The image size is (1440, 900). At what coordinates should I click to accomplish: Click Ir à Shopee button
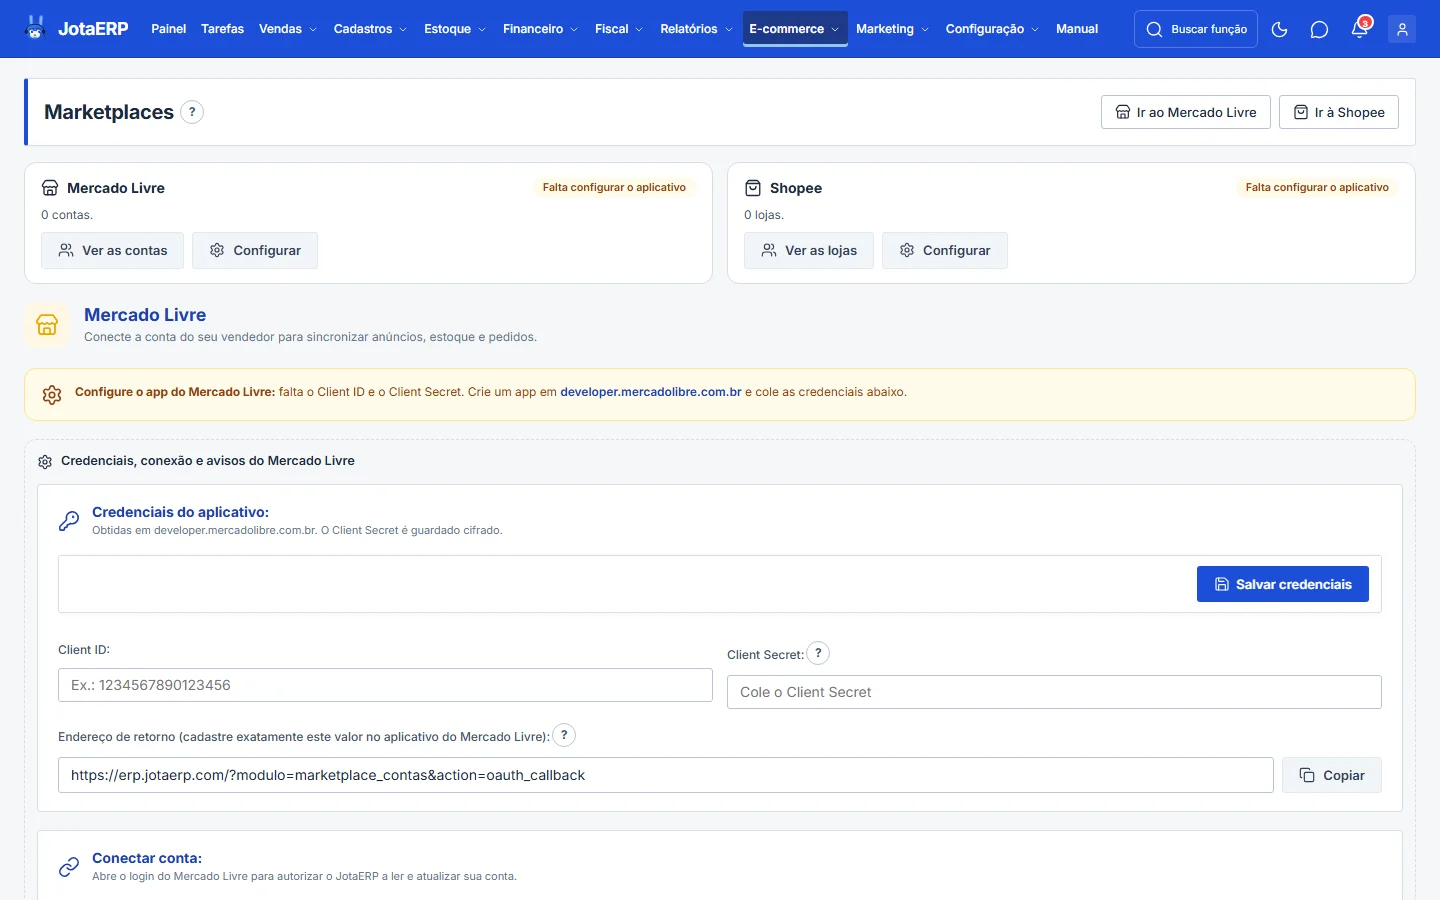coord(1339,112)
